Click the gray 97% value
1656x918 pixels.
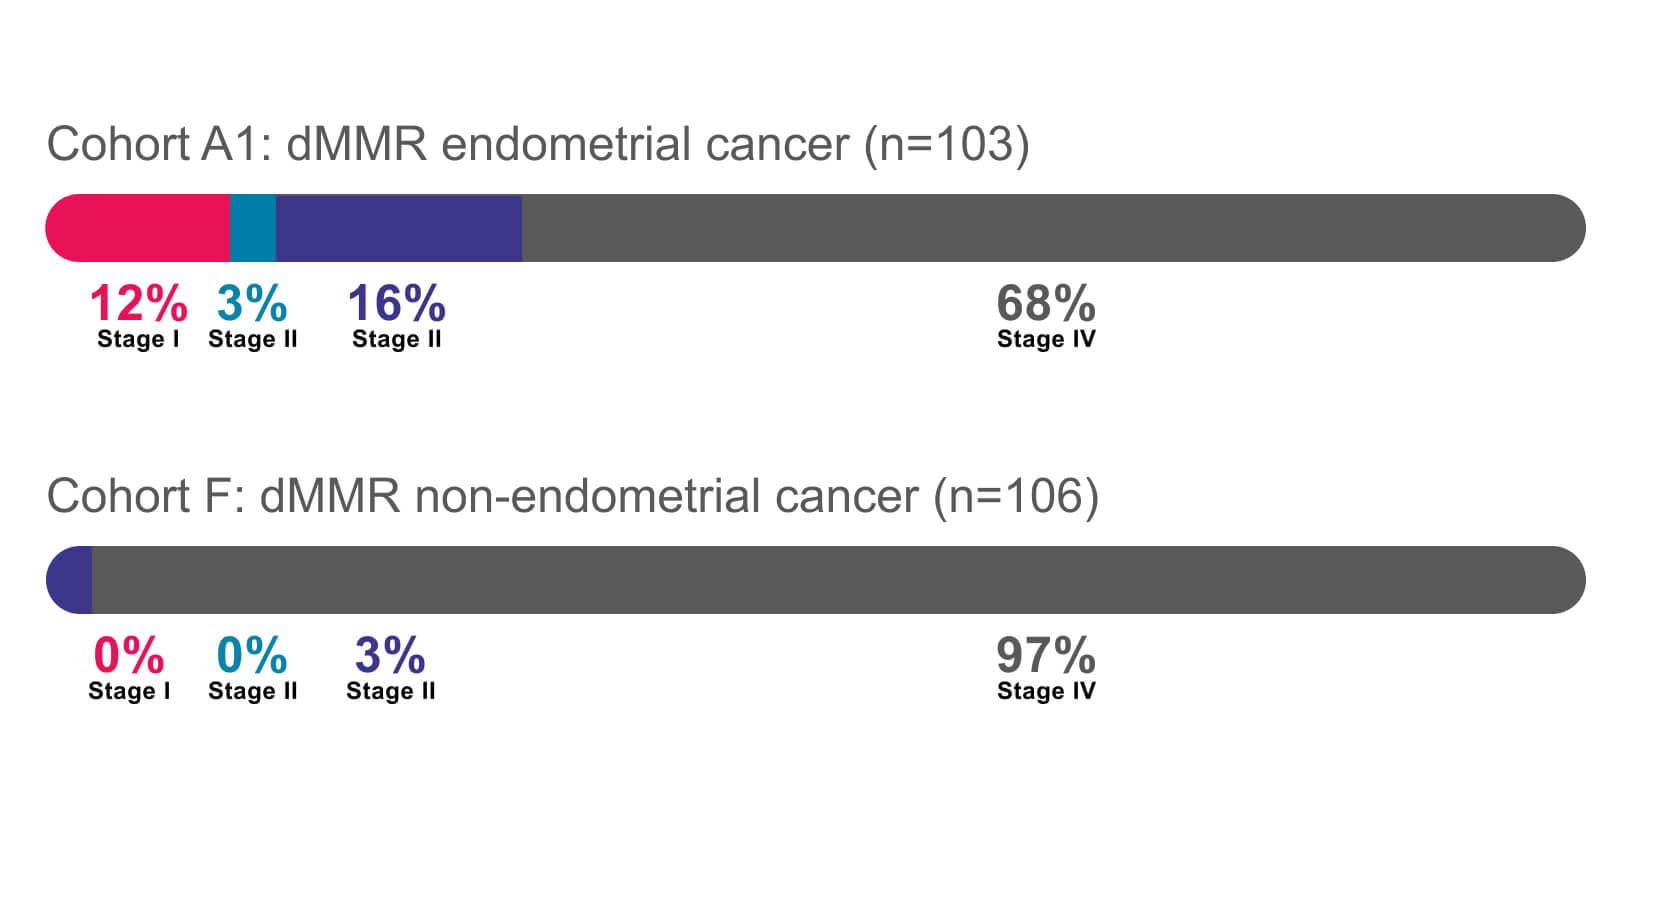(x=1046, y=655)
